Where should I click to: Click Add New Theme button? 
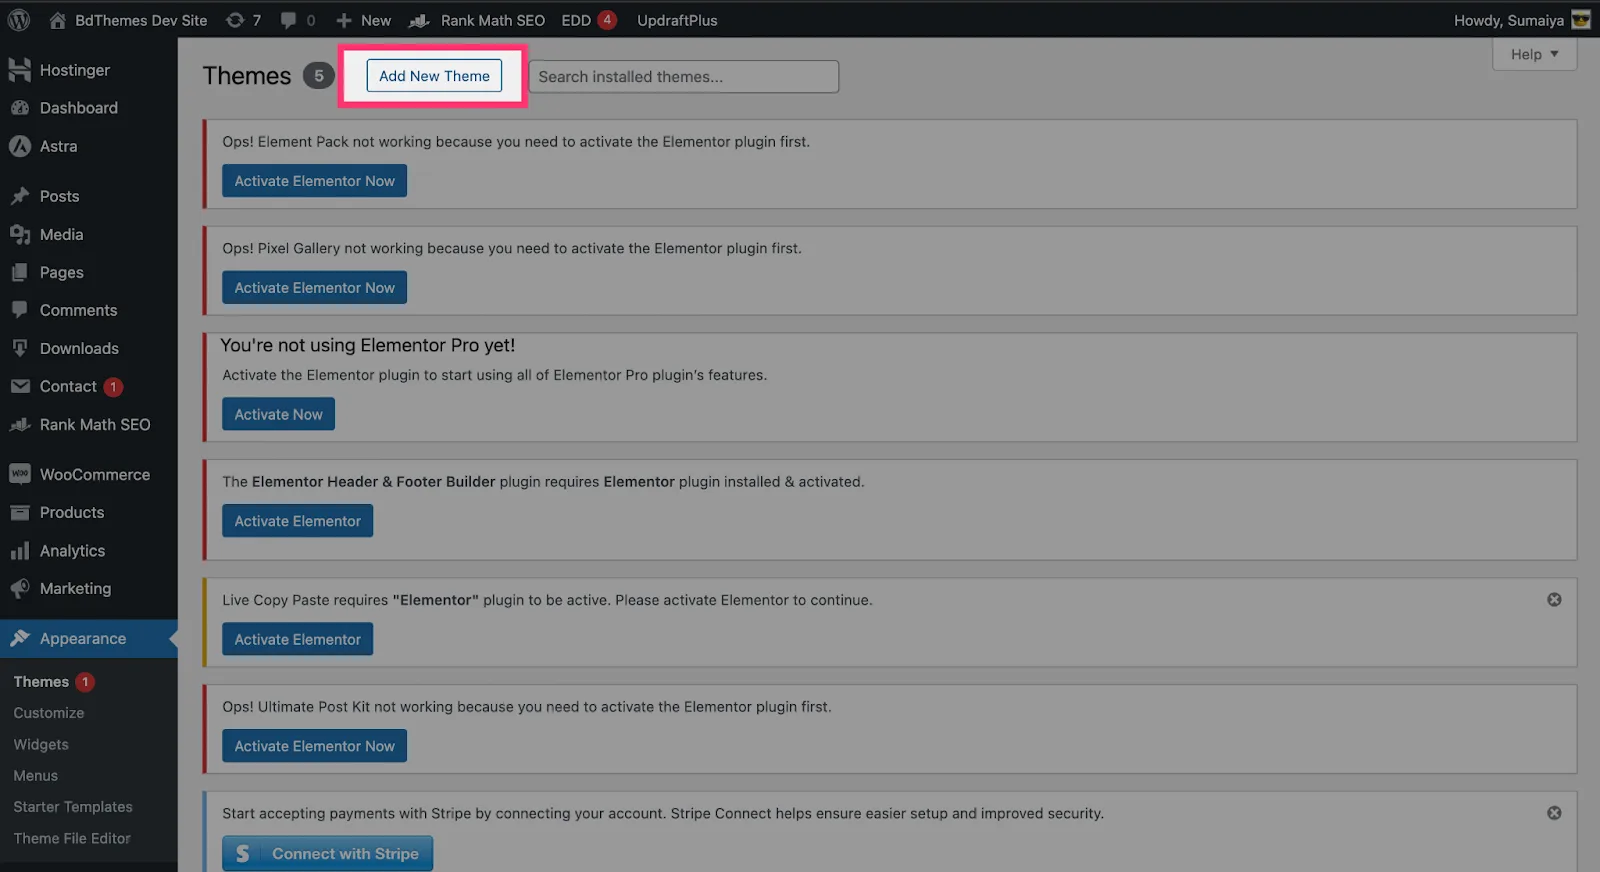click(434, 76)
